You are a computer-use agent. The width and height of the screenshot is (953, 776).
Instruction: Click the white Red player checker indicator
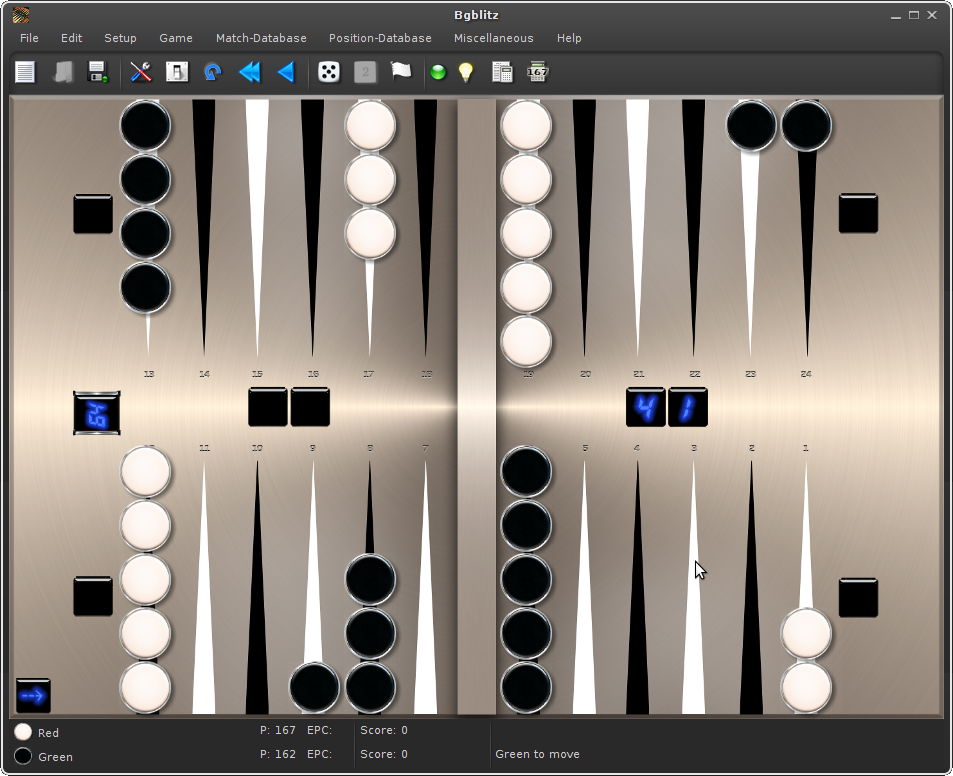tap(23, 733)
